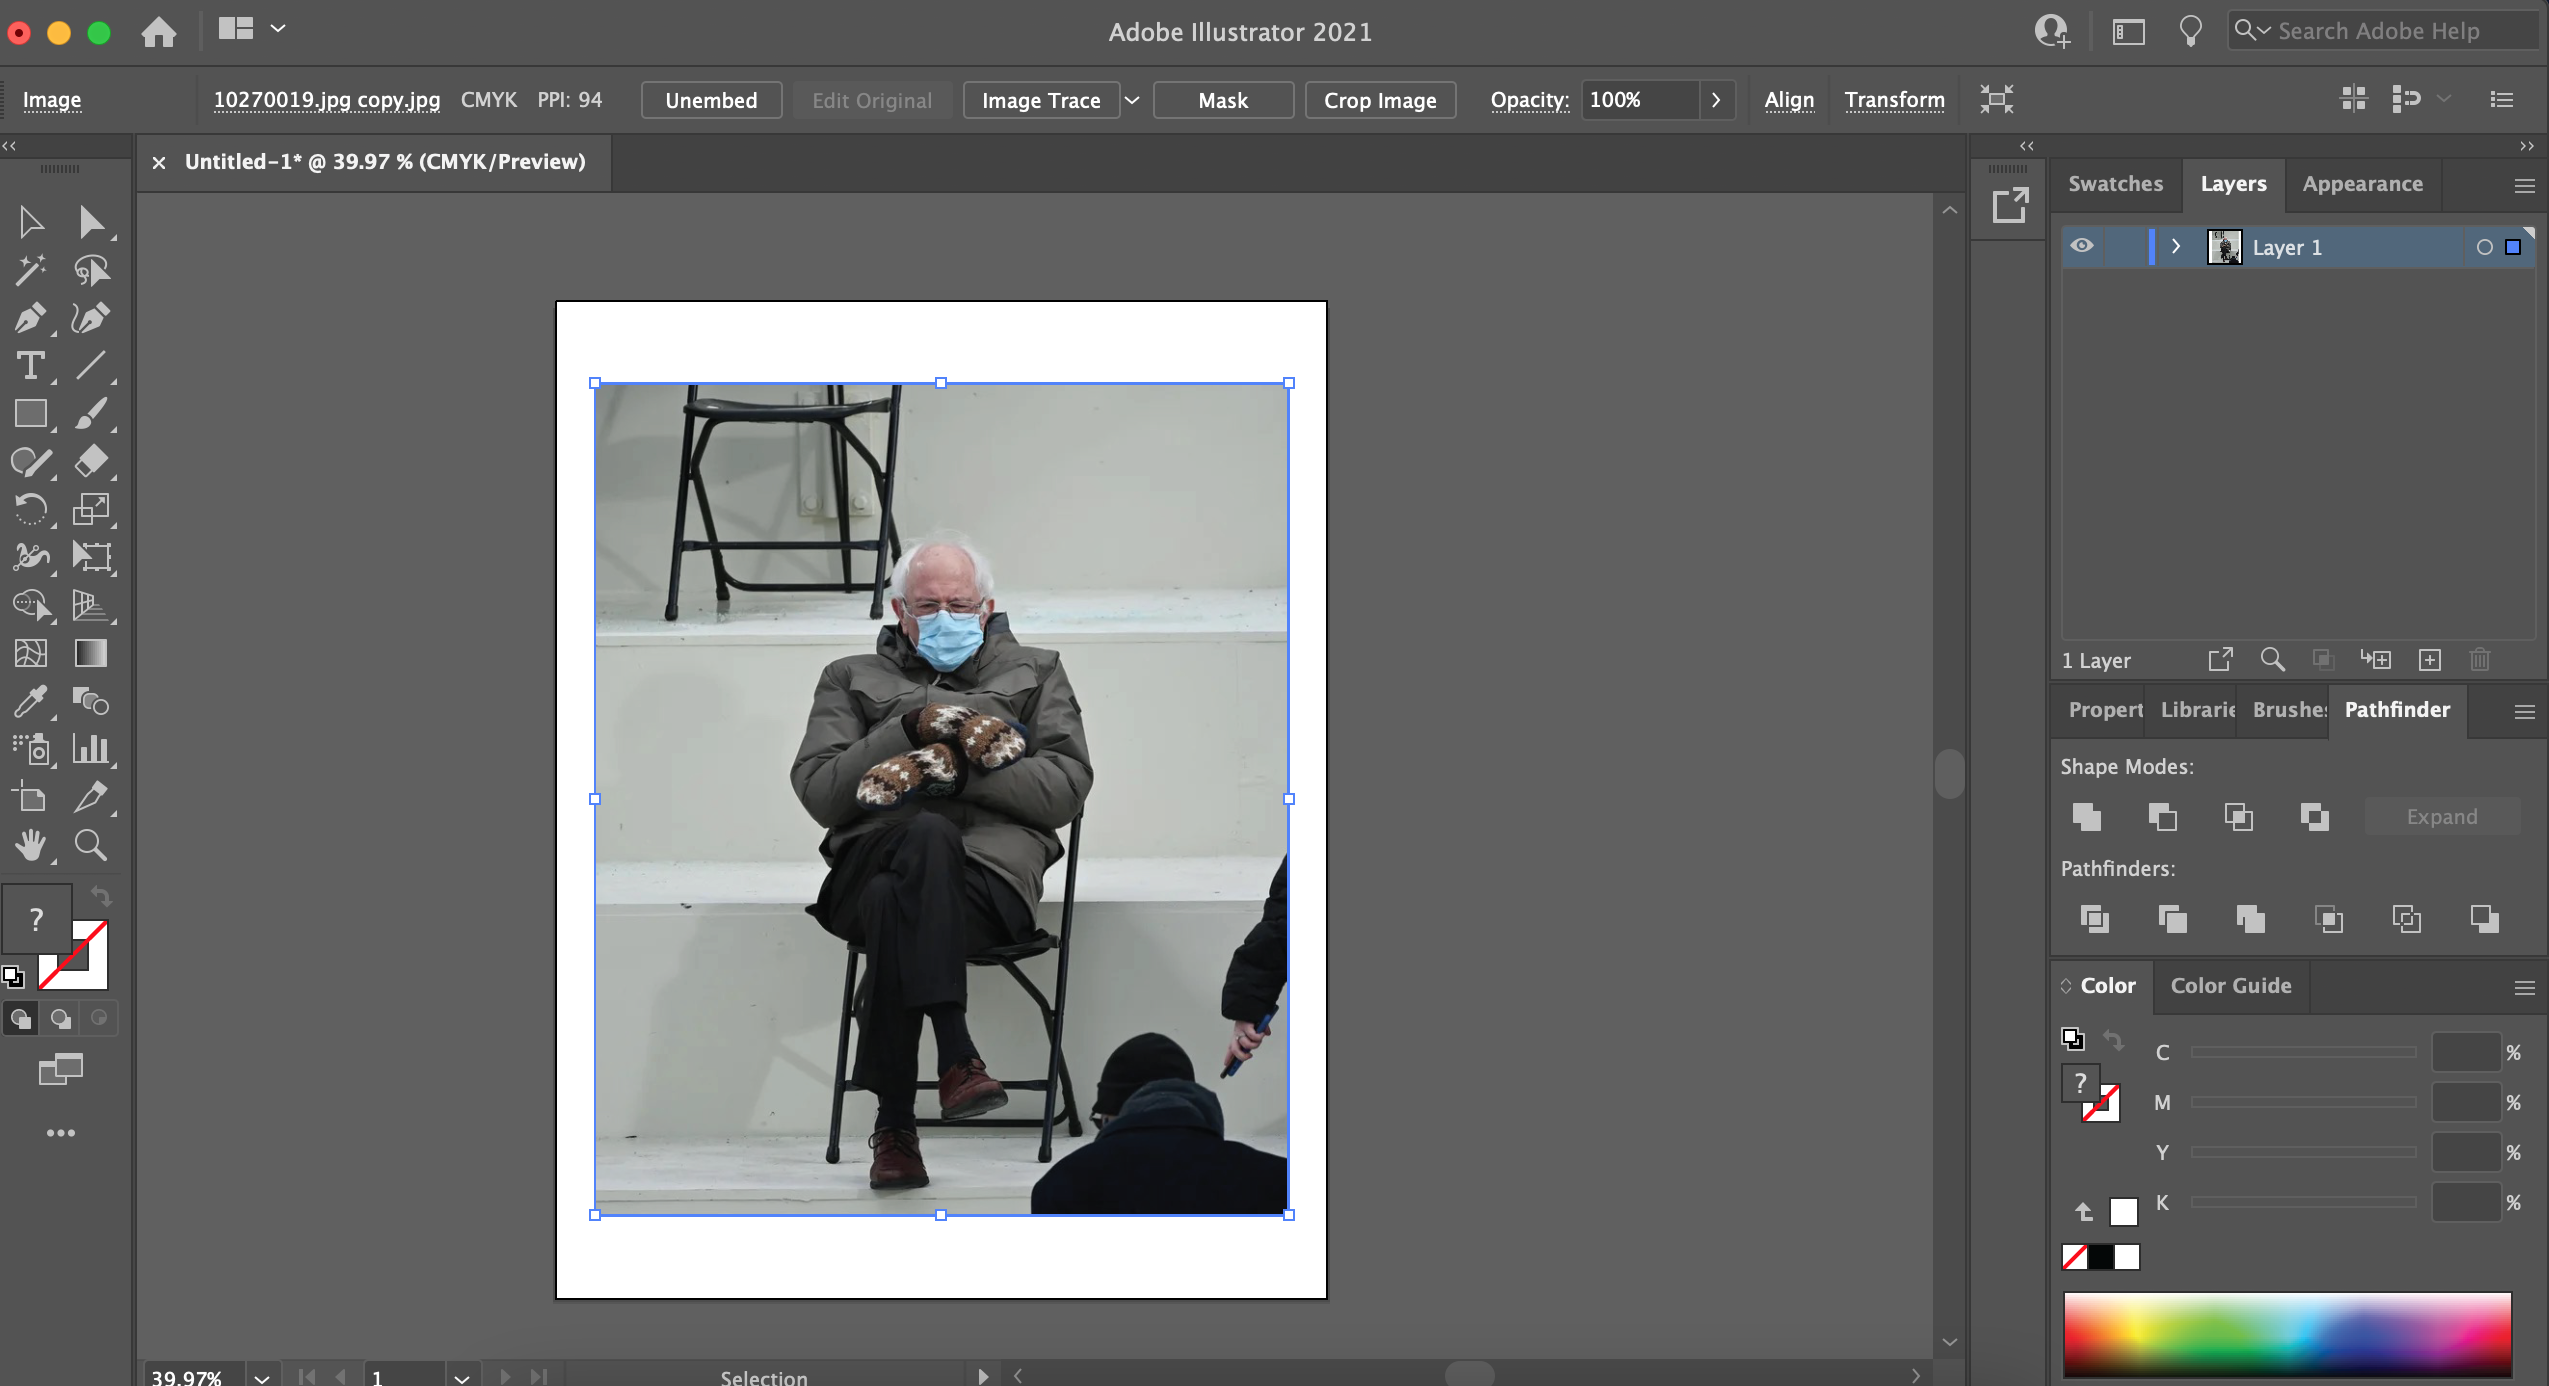Select the Zoom tool
2549x1386 pixels.
[91, 845]
